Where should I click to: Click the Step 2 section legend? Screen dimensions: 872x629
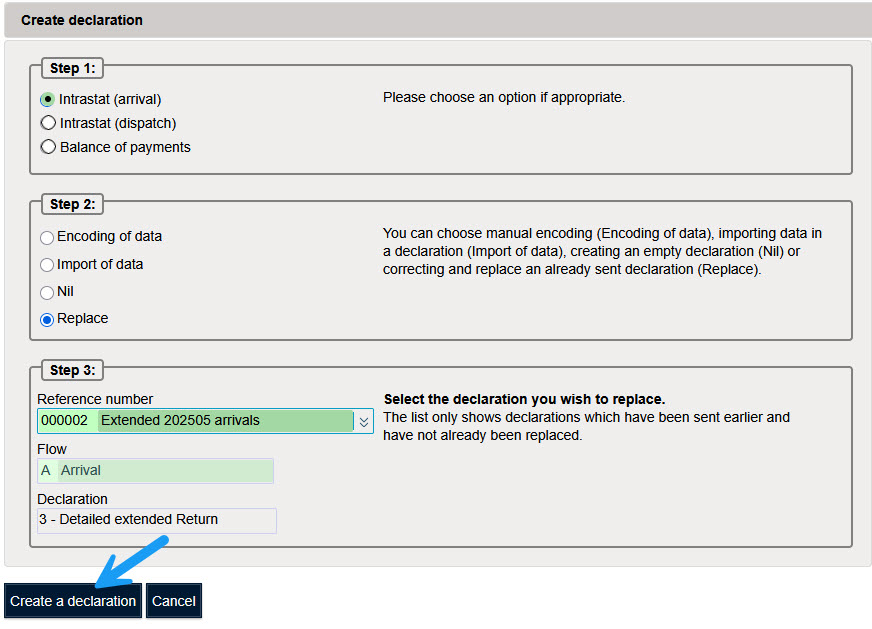coord(72,205)
